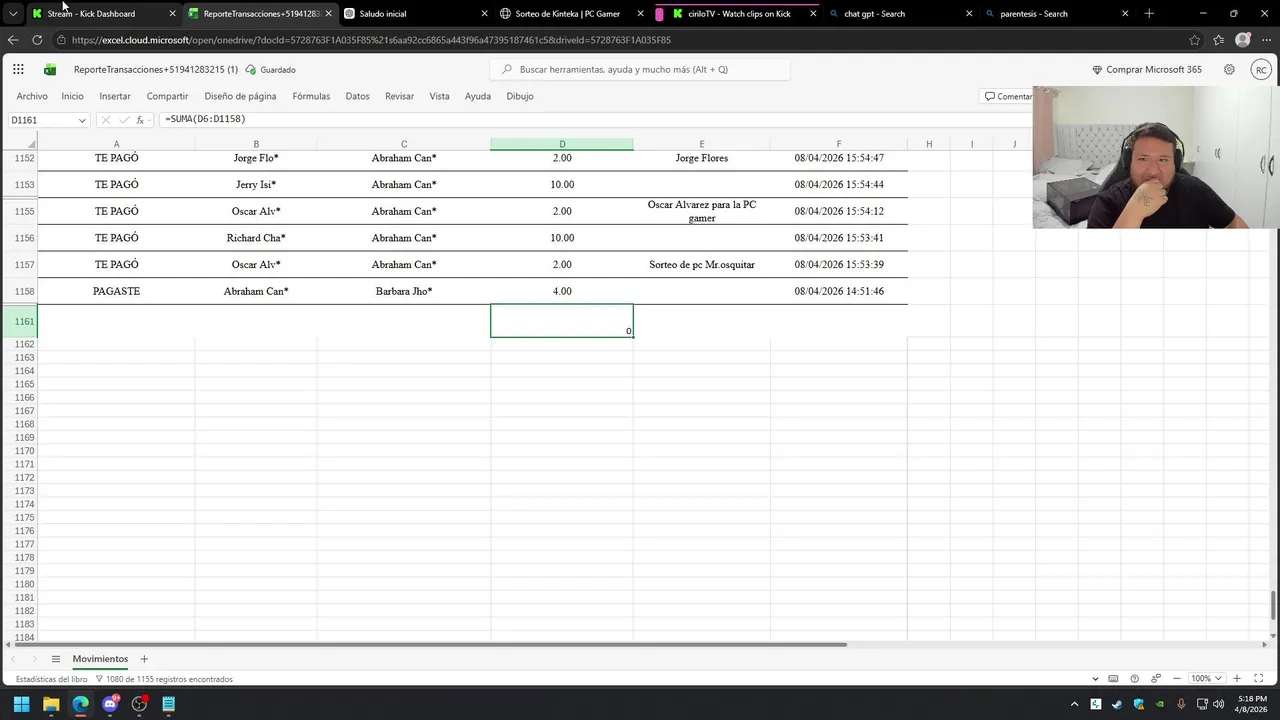Click cell 'PAGASTE' in row 1158
The image size is (1280, 720).
116,291
